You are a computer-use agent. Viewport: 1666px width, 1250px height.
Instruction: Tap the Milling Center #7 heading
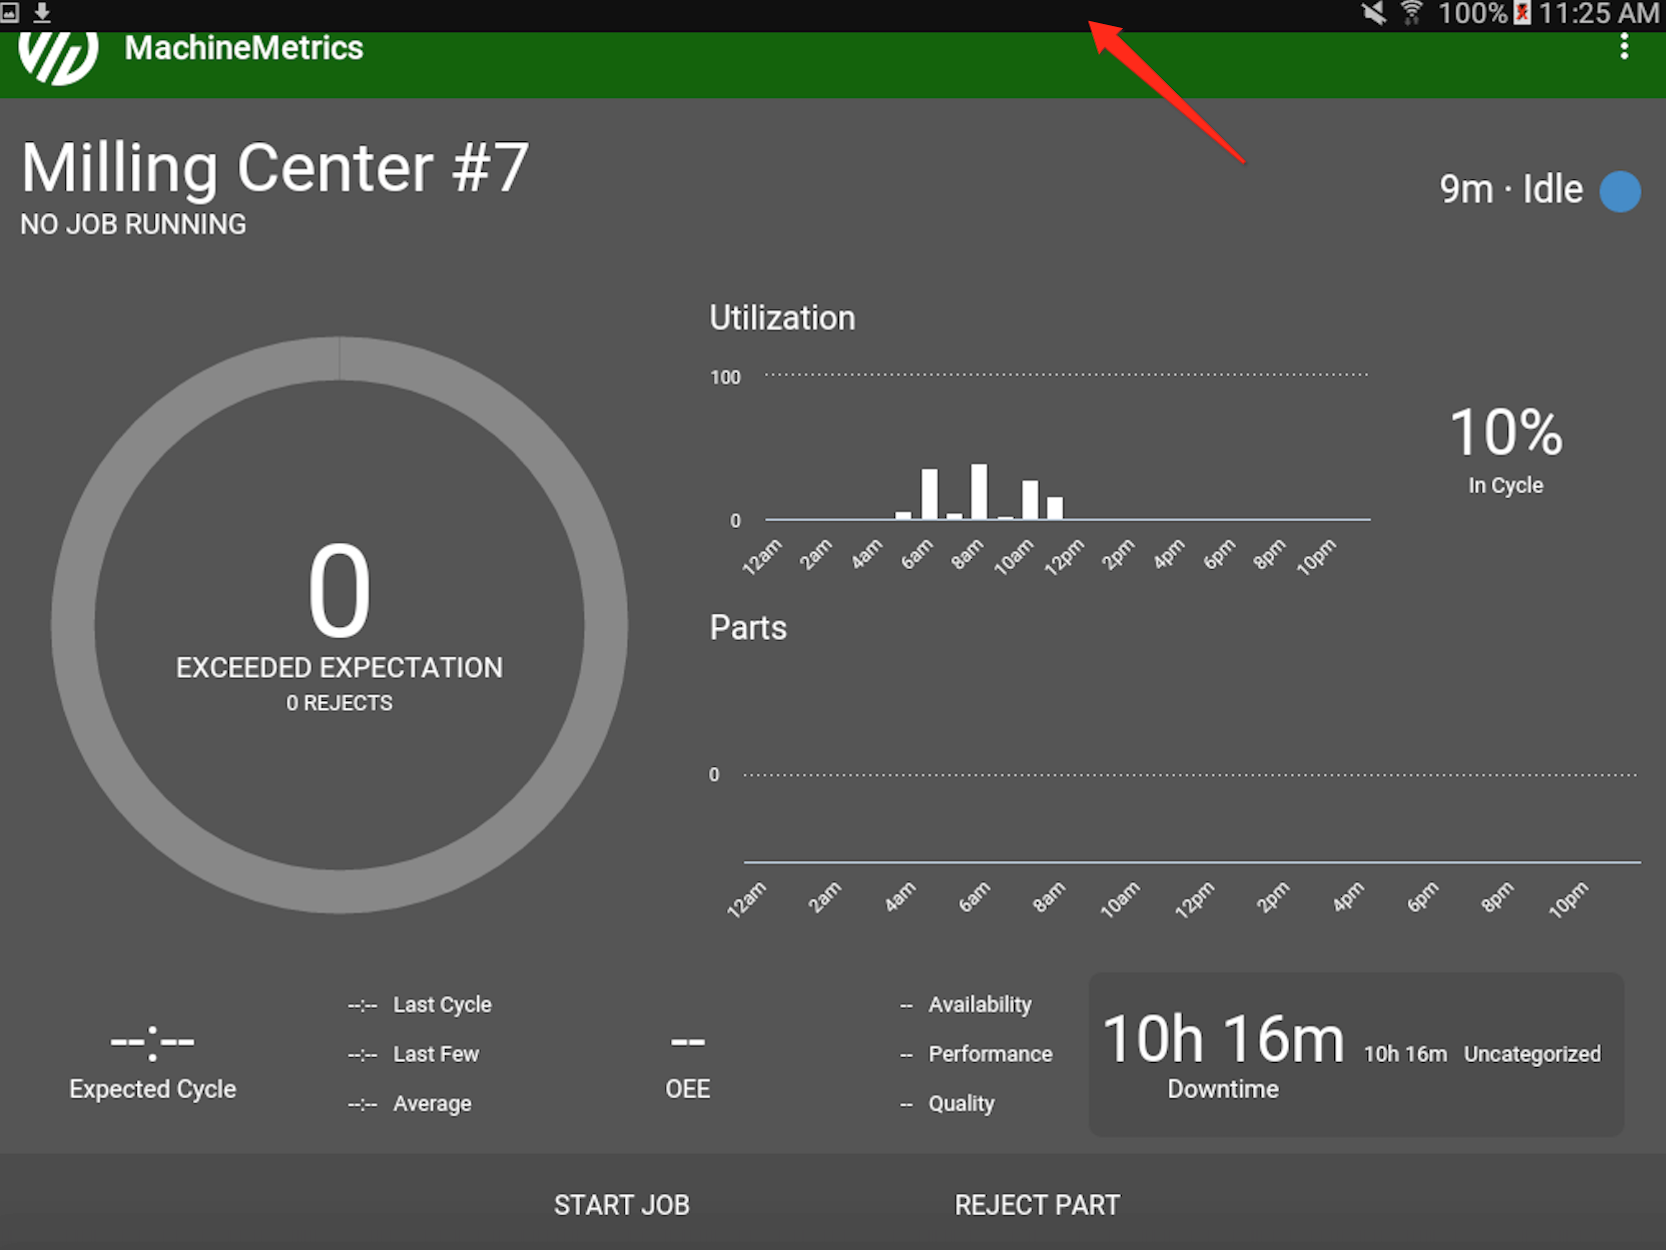coord(275,167)
